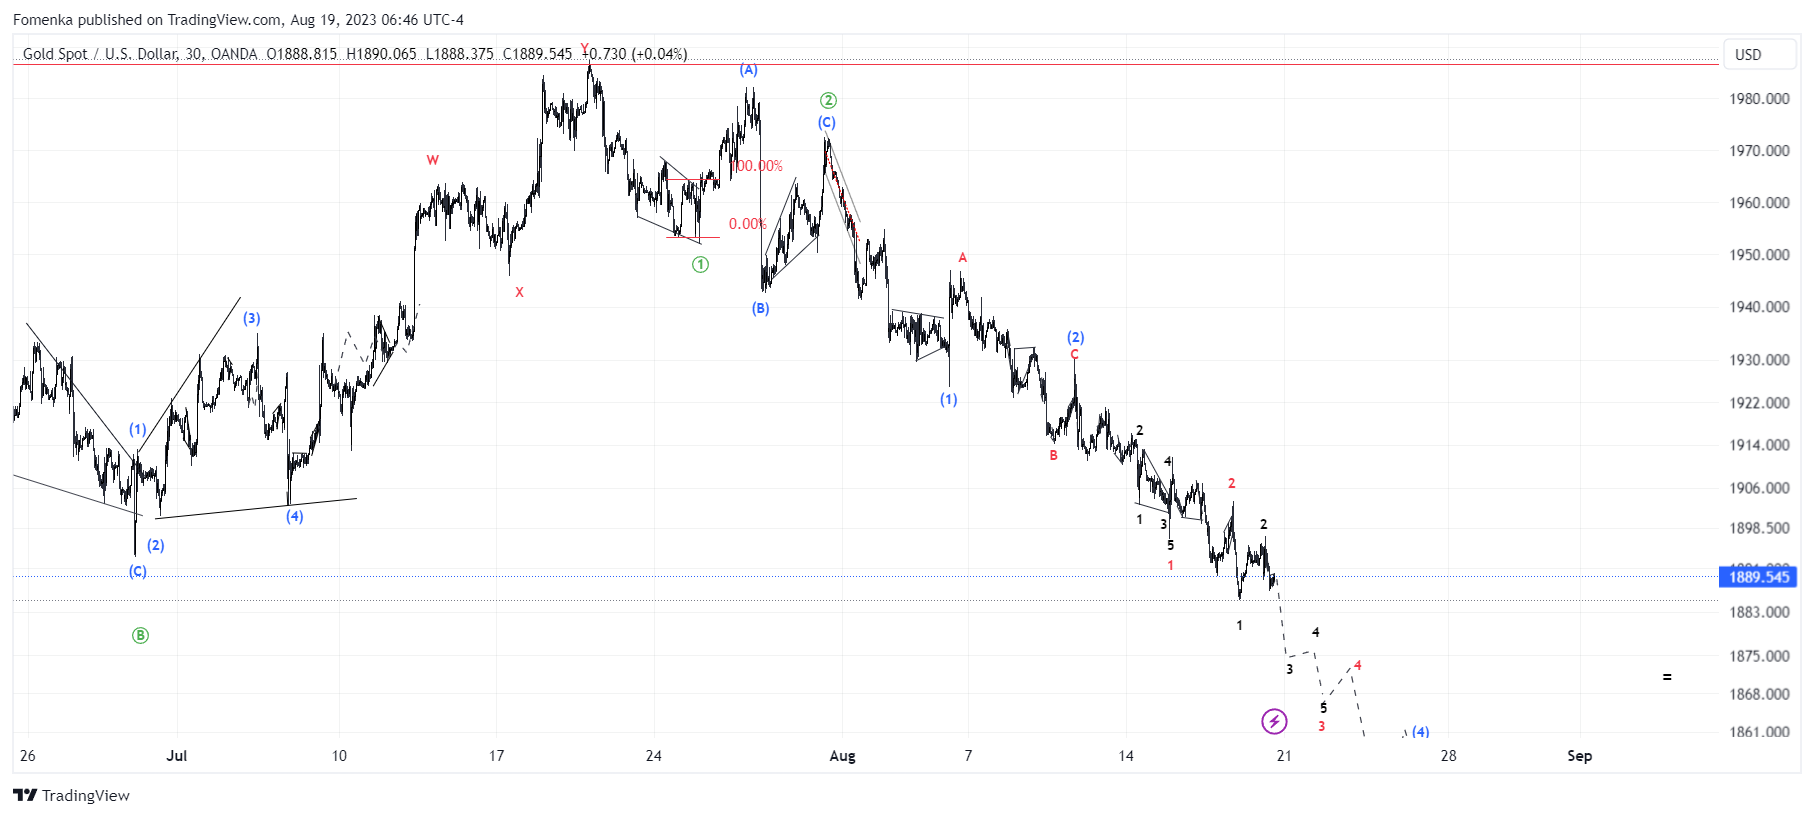This screenshot has height=817, width=1814.
Task: Click the red X wave label
Action: point(519,292)
